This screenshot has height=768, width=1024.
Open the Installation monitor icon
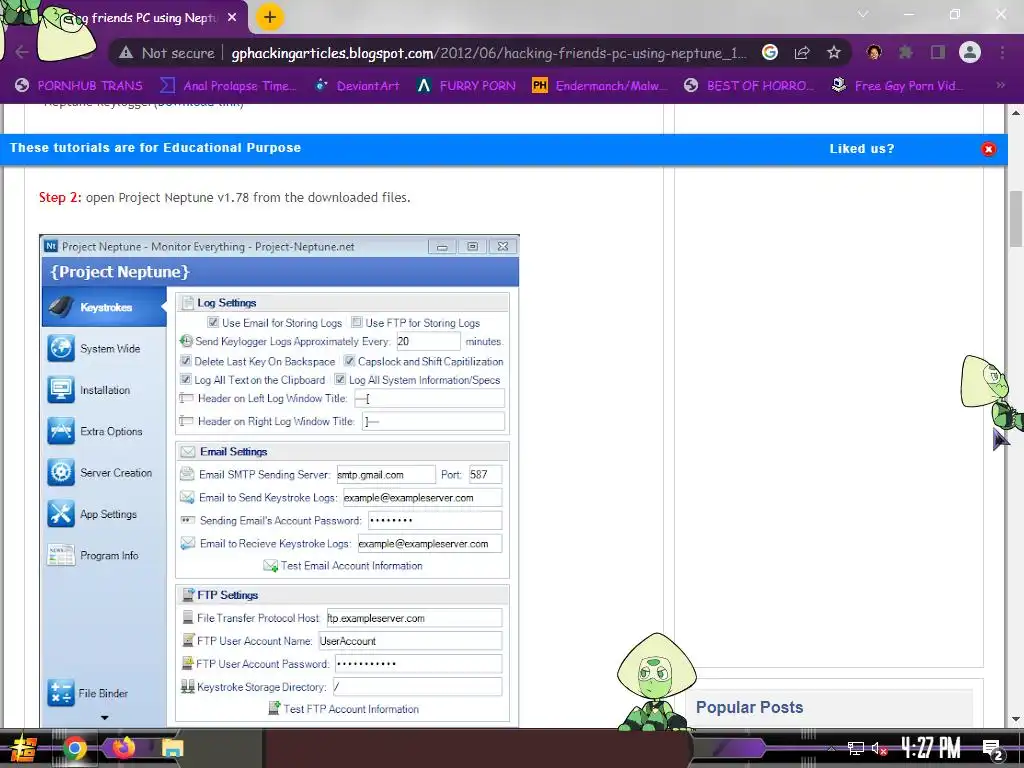(x=61, y=390)
